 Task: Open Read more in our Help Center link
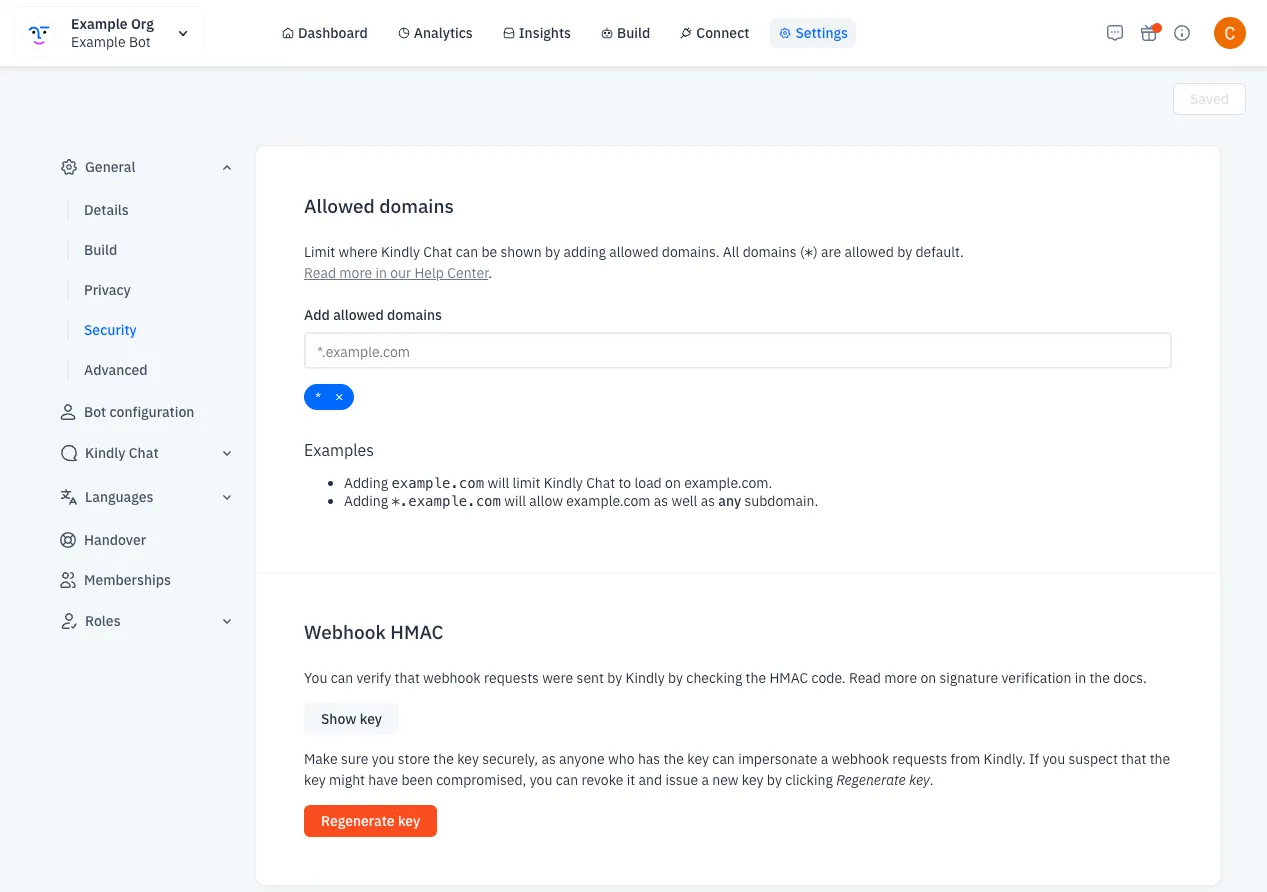pos(396,273)
